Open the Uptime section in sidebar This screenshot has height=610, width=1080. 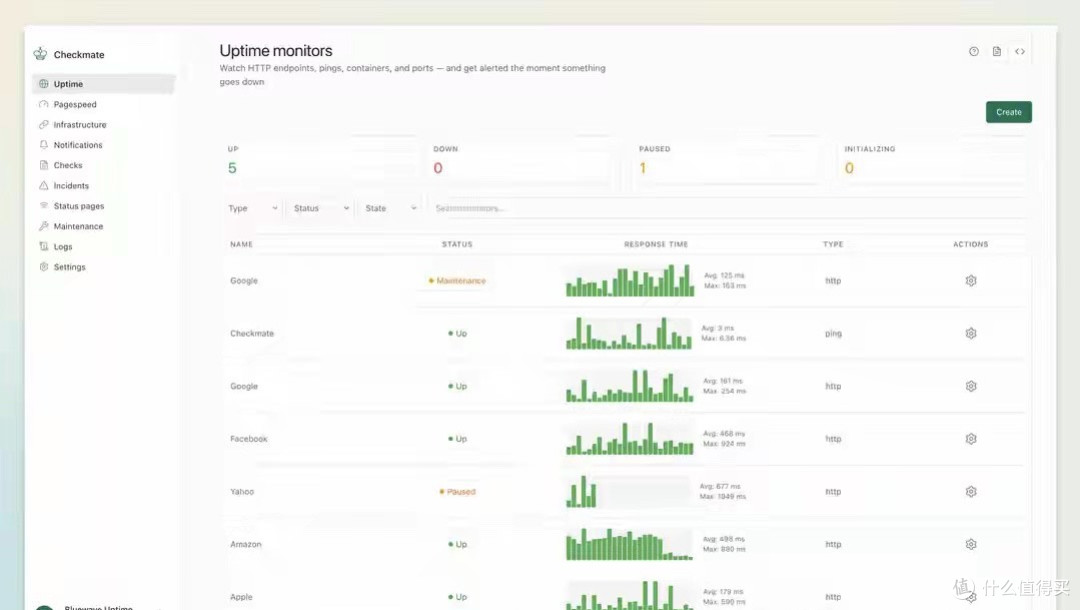[103, 84]
